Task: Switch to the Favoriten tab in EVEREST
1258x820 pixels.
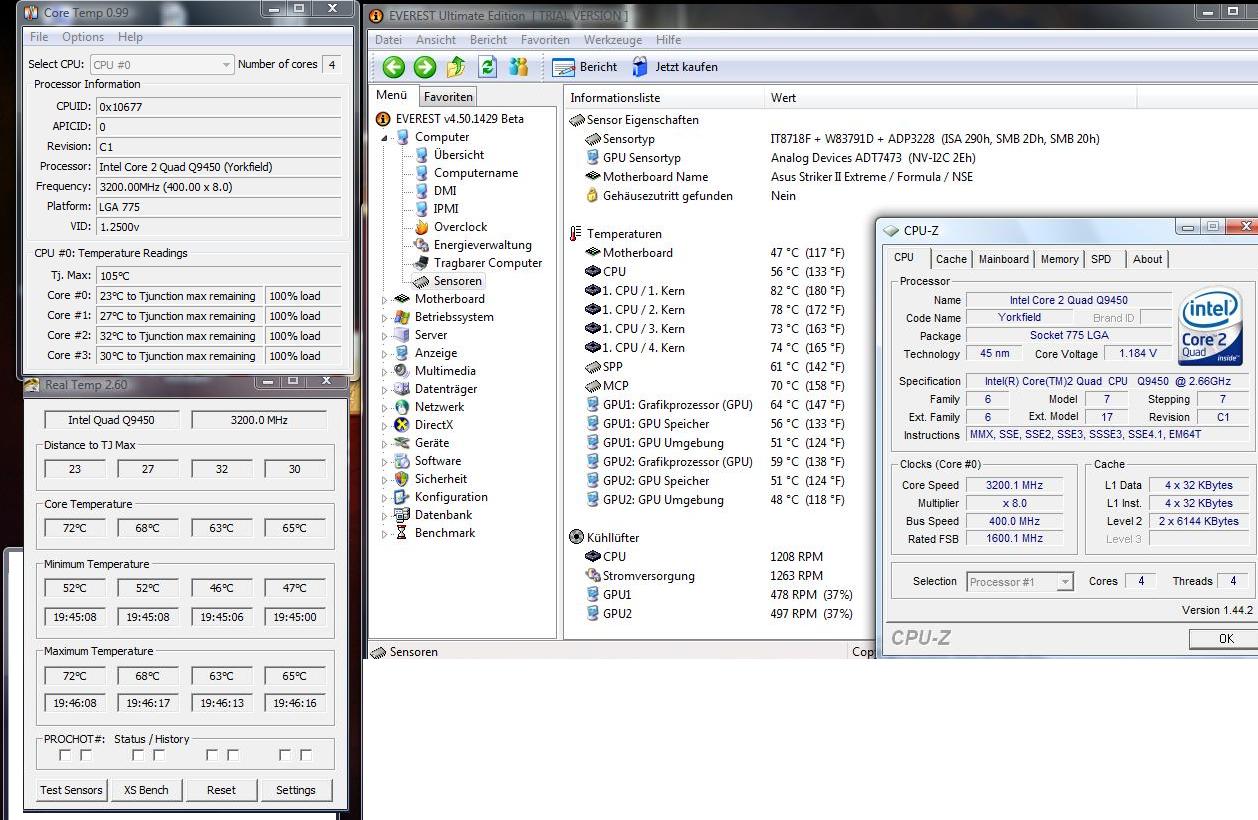Action: [x=447, y=97]
